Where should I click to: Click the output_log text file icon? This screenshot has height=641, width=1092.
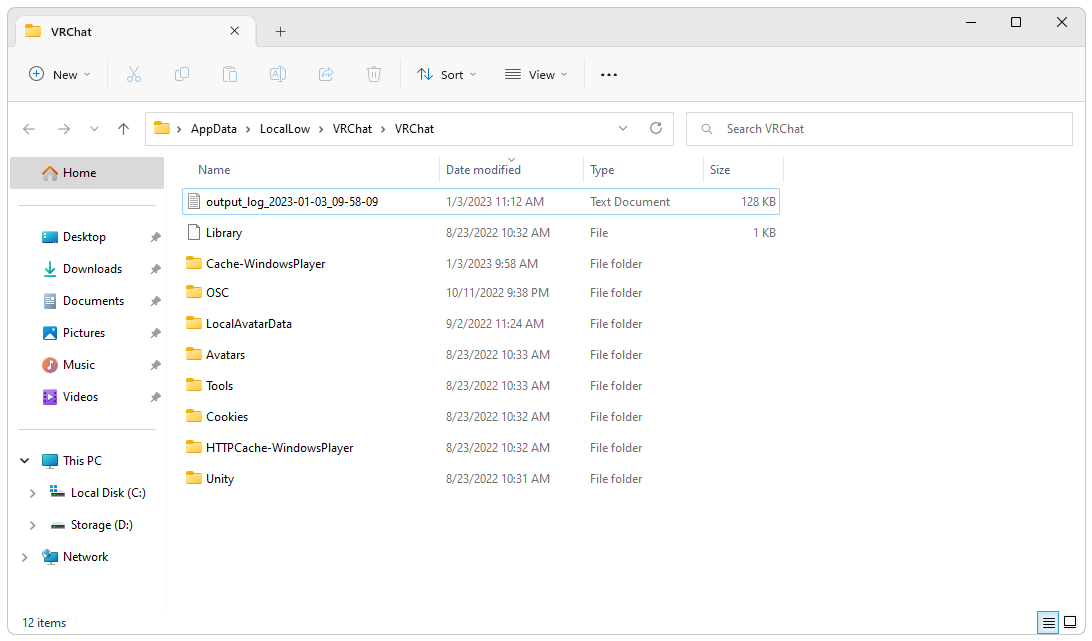(x=194, y=201)
